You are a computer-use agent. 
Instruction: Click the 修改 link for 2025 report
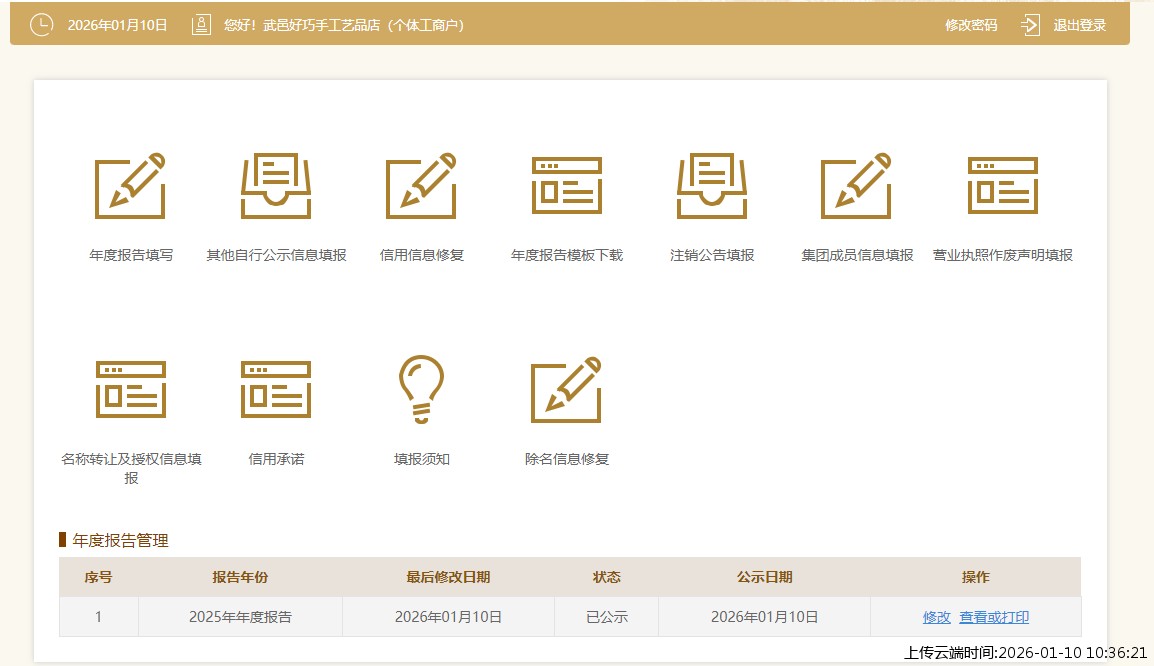coord(936,617)
